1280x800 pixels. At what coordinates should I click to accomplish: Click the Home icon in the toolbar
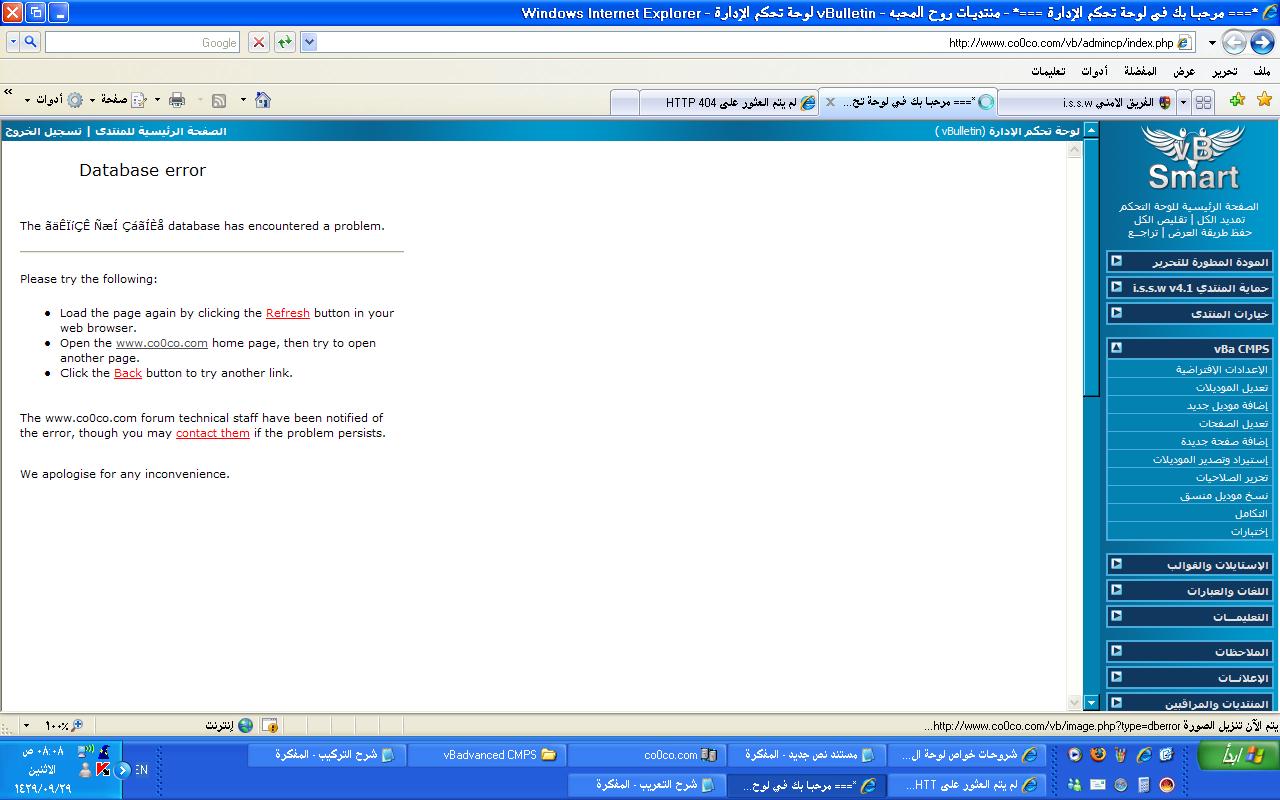[x=263, y=100]
